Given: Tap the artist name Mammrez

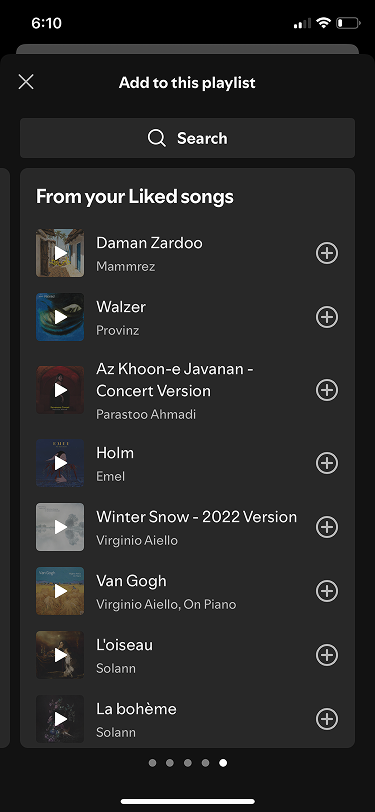Looking at the screenshot, I should [125, 267].
